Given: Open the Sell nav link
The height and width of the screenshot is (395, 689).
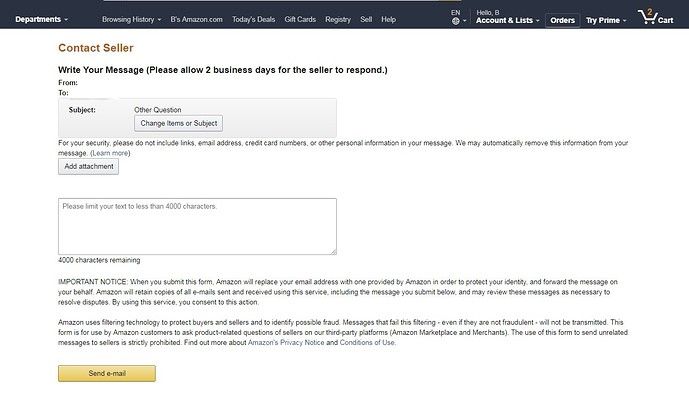Looking at the screenshot, I should click(x=366, y=19).
